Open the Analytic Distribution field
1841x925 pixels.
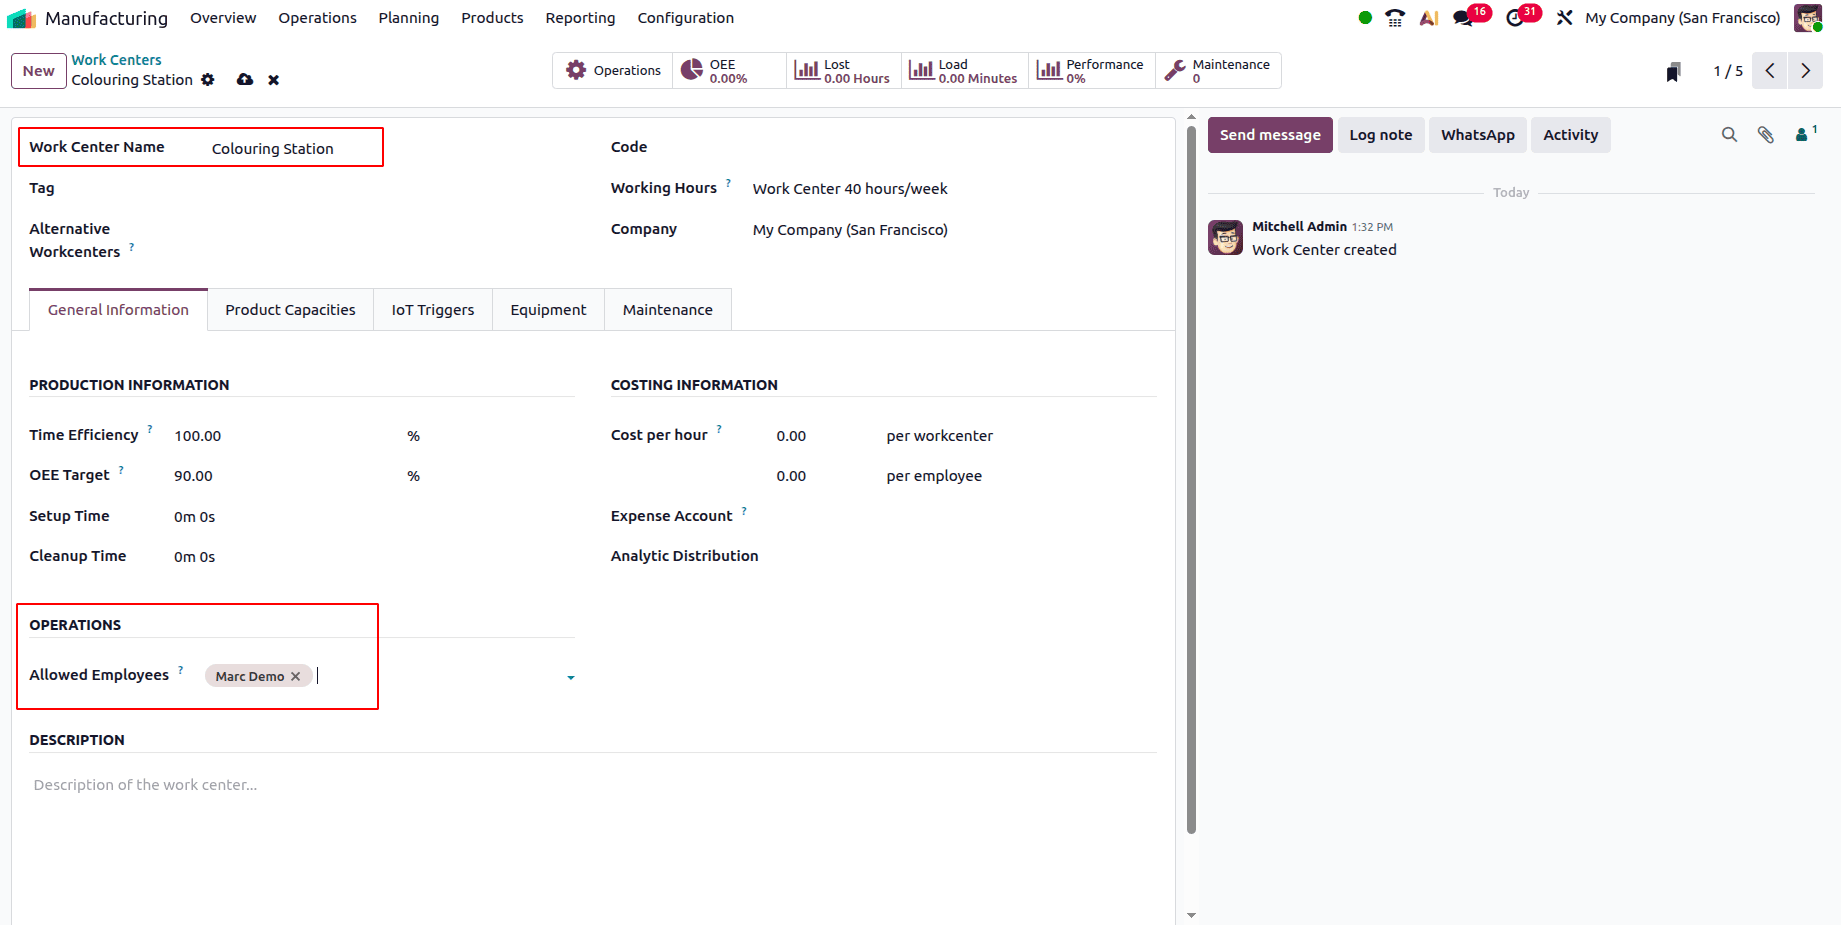(966, 556)
